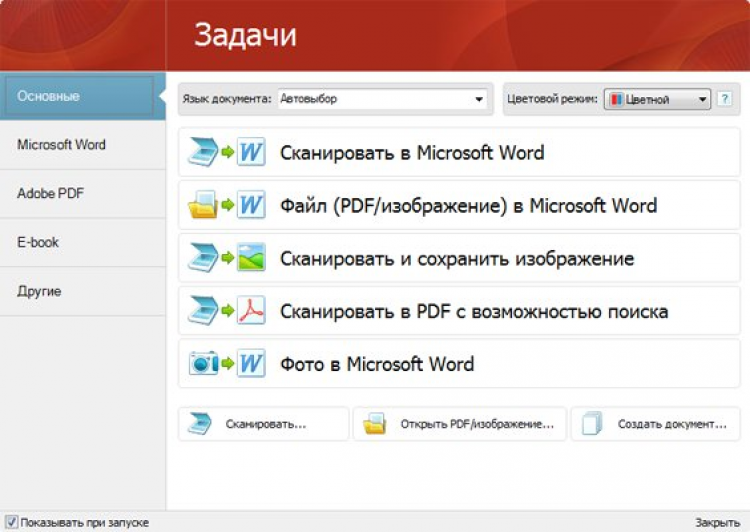Start Сканировать в Microsoft Word task

(459, 153)
